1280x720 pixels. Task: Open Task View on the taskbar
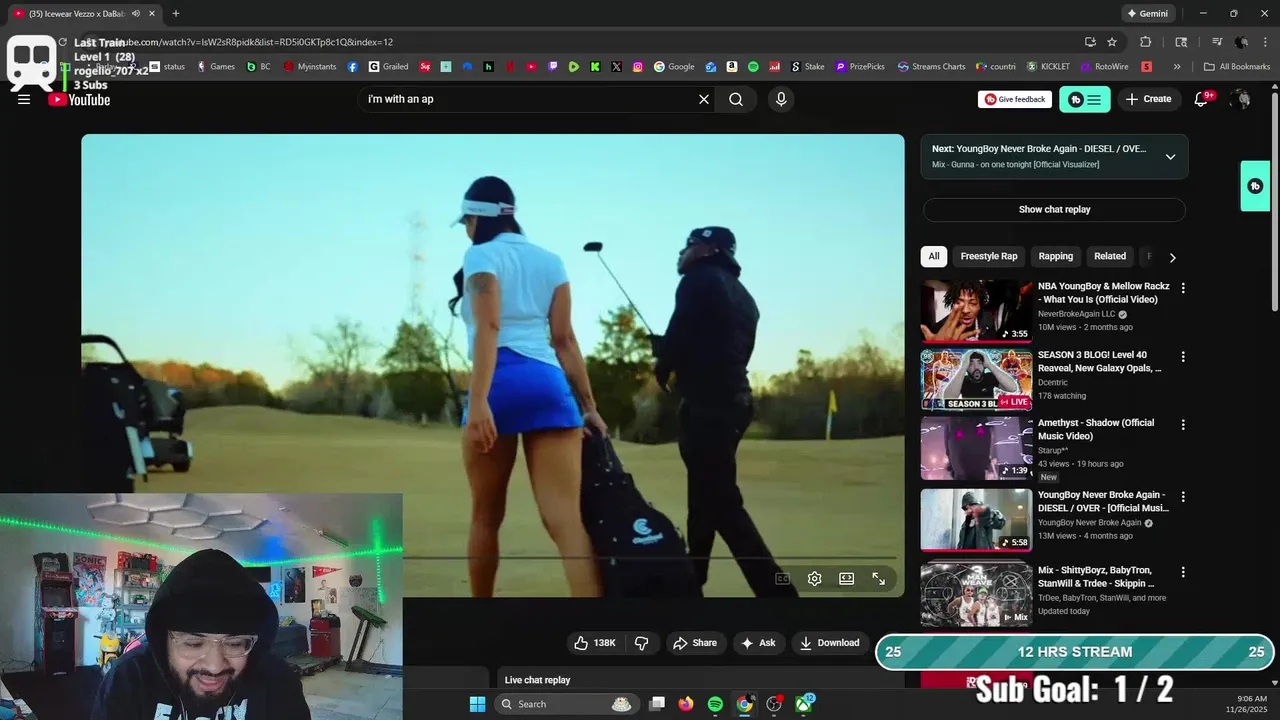pyautogui.click(x=657, y=704)
